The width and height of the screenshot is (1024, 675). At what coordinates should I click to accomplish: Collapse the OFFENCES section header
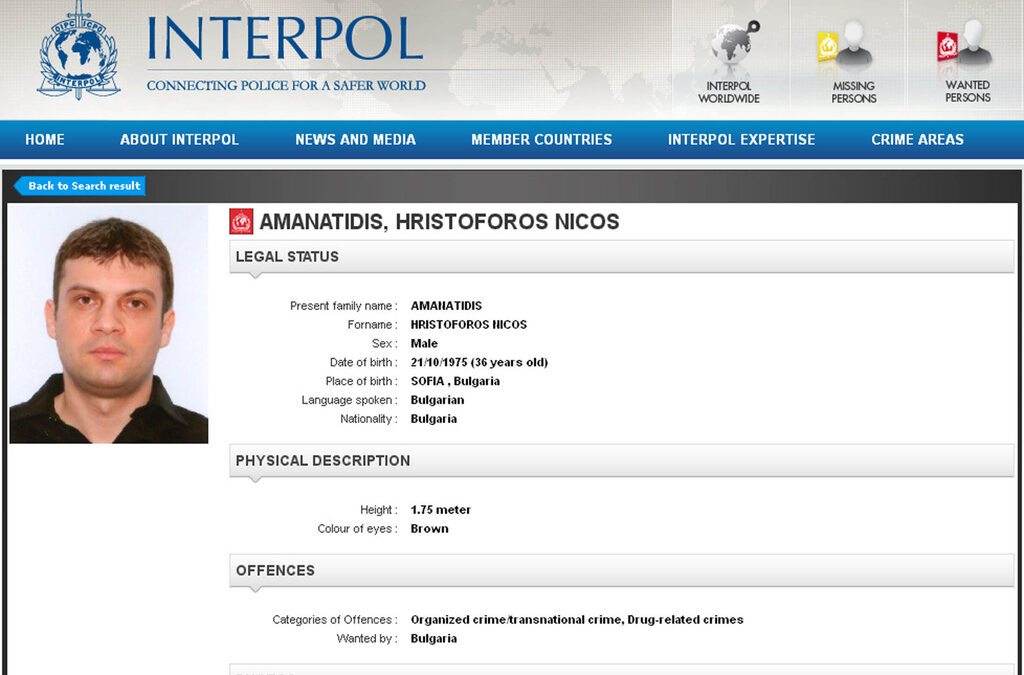pos(621,571)
